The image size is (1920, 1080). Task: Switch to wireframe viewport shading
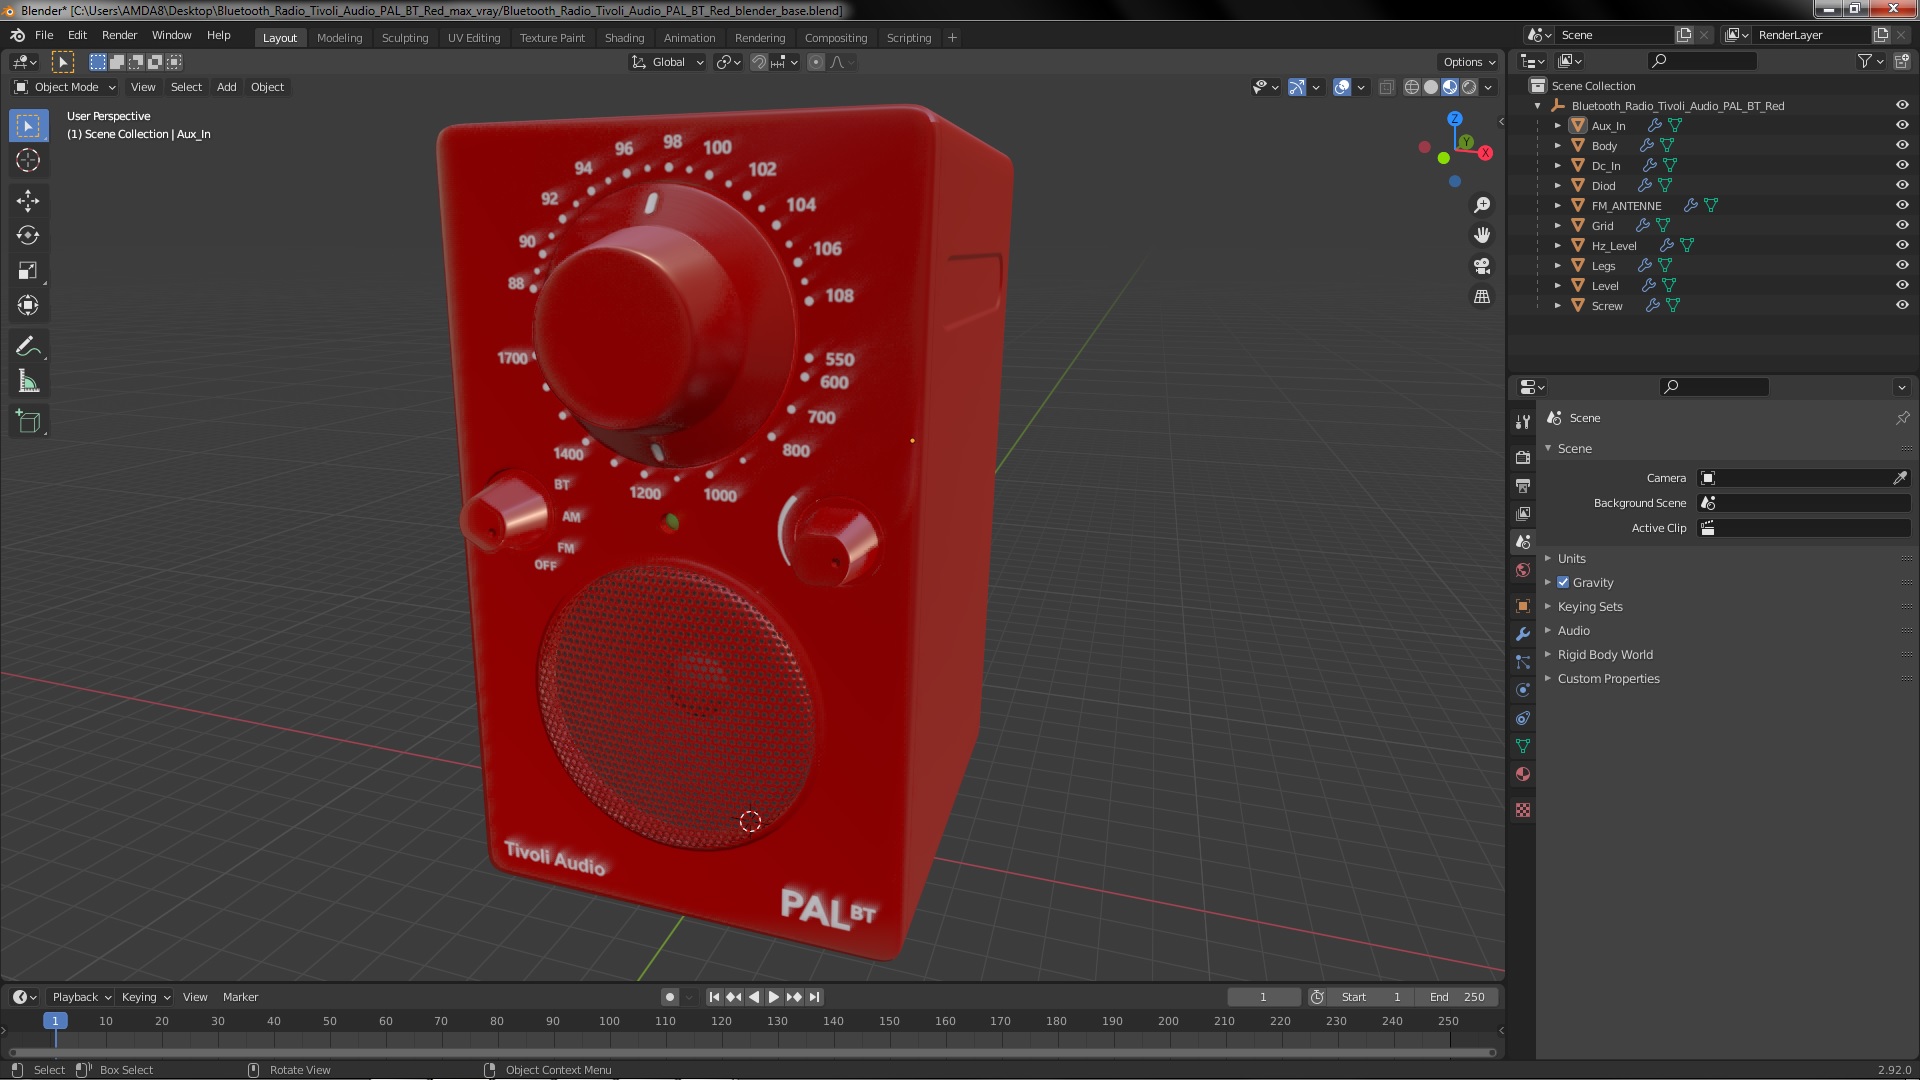(x=1412, y=87)
